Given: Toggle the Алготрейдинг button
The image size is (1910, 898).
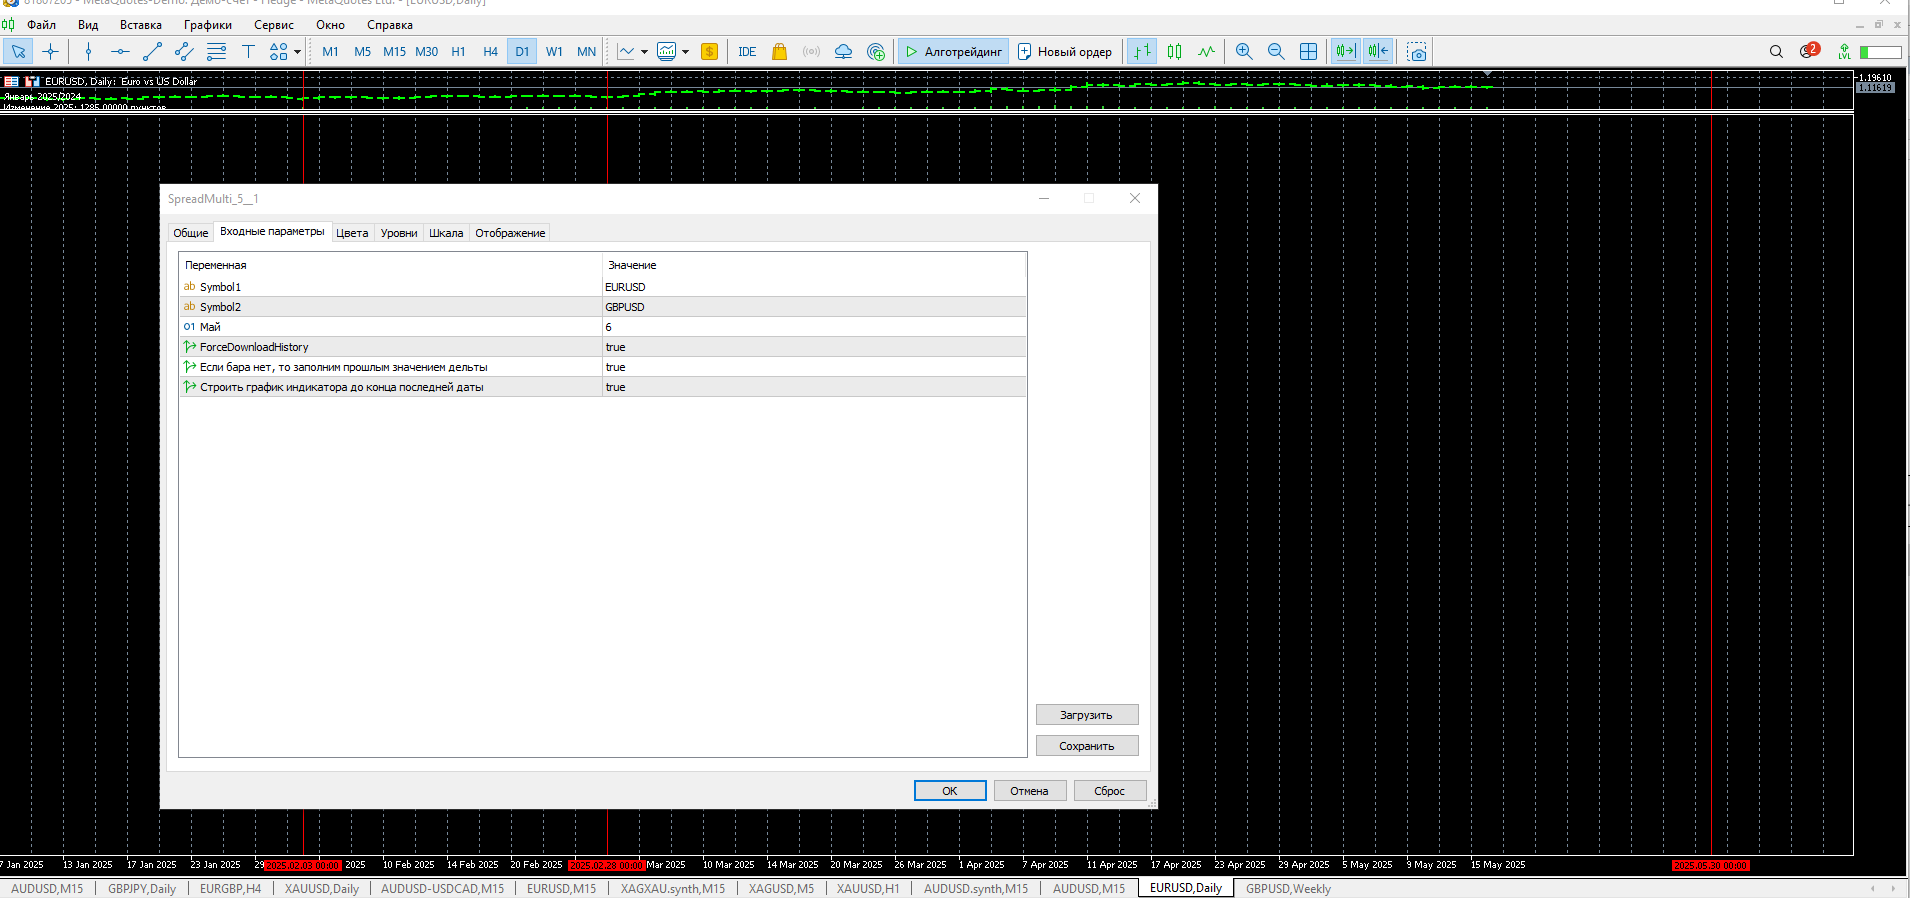Looking at the screenshot, I should point(953,52).
